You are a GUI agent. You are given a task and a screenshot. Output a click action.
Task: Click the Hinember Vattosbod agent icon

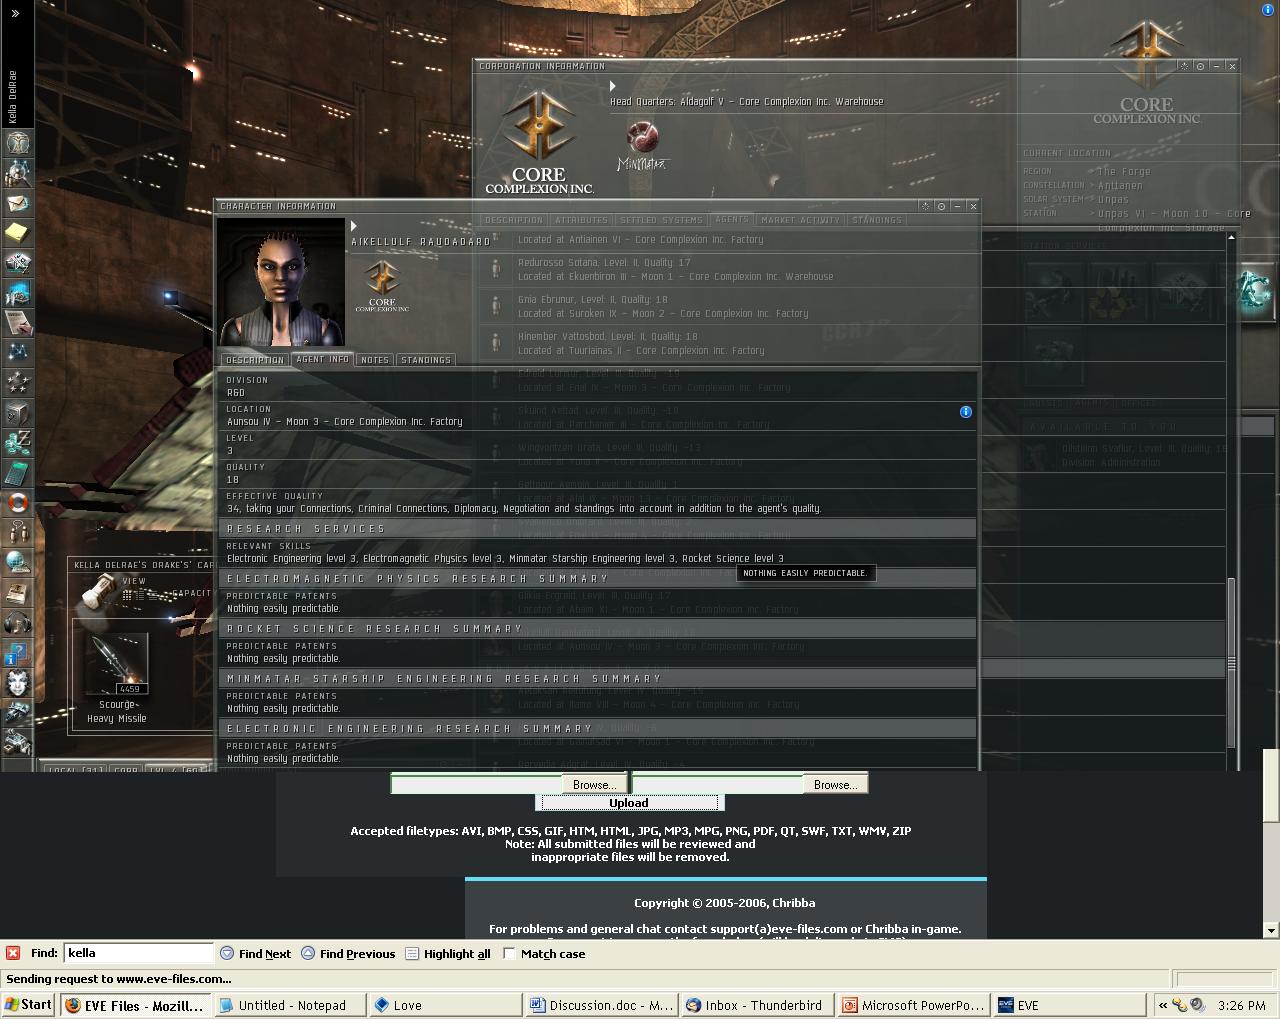coord(495,343)
